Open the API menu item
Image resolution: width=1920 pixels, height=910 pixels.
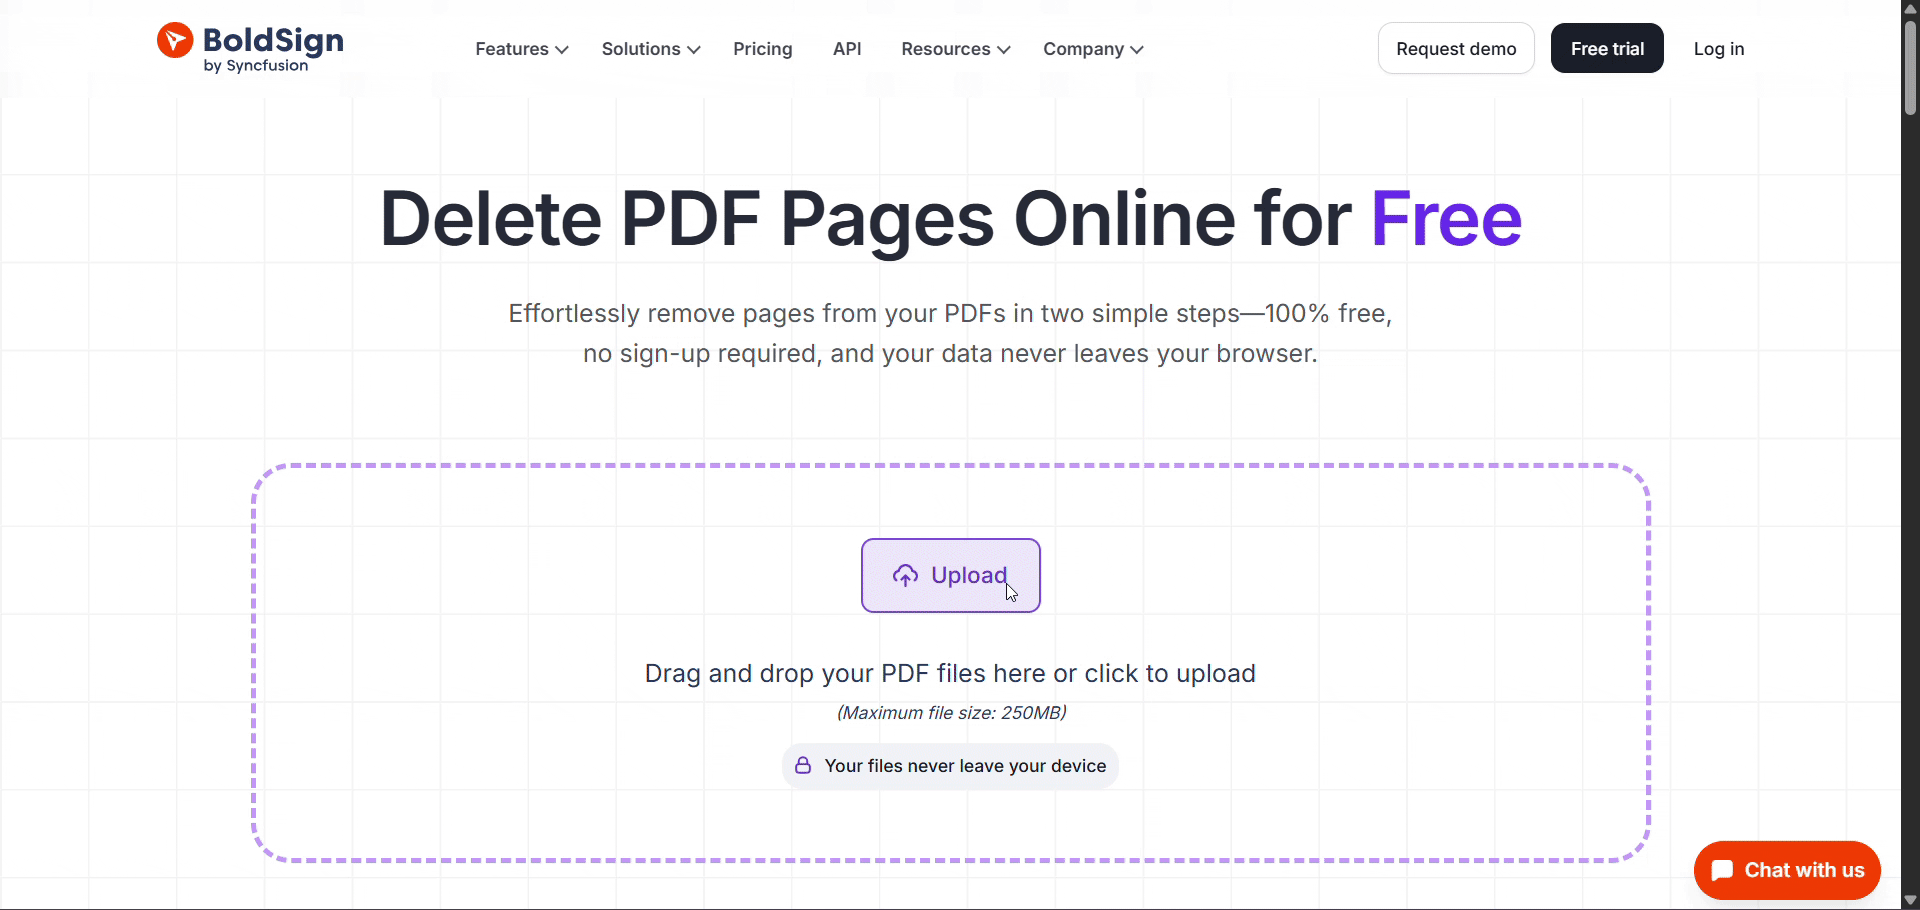847,49
